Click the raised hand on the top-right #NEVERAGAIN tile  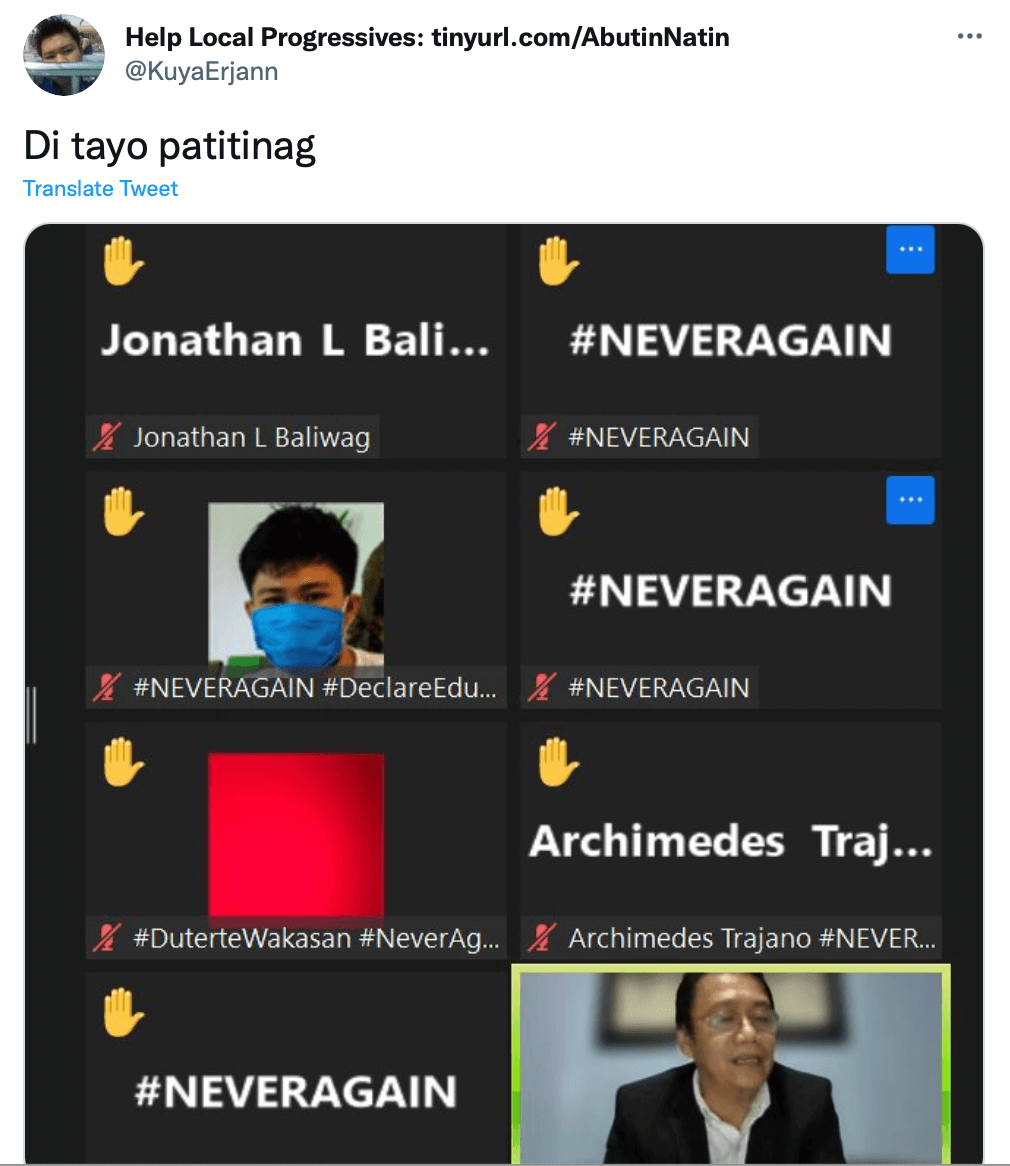point(558,261)
